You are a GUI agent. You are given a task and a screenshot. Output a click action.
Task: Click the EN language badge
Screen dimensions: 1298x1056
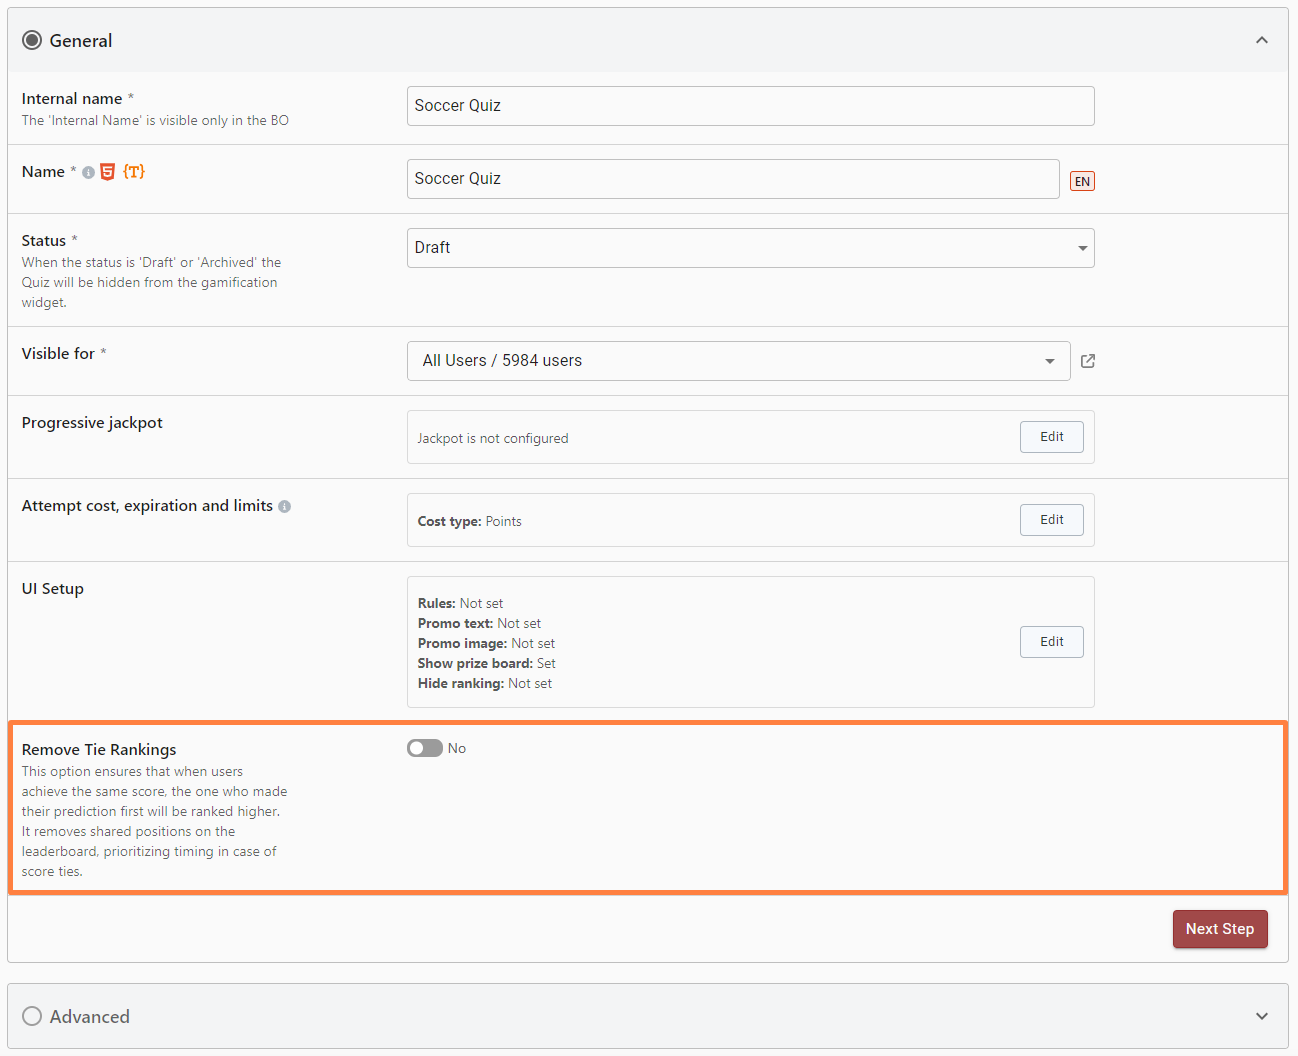pyautogui.click(x=1082, y=181)
